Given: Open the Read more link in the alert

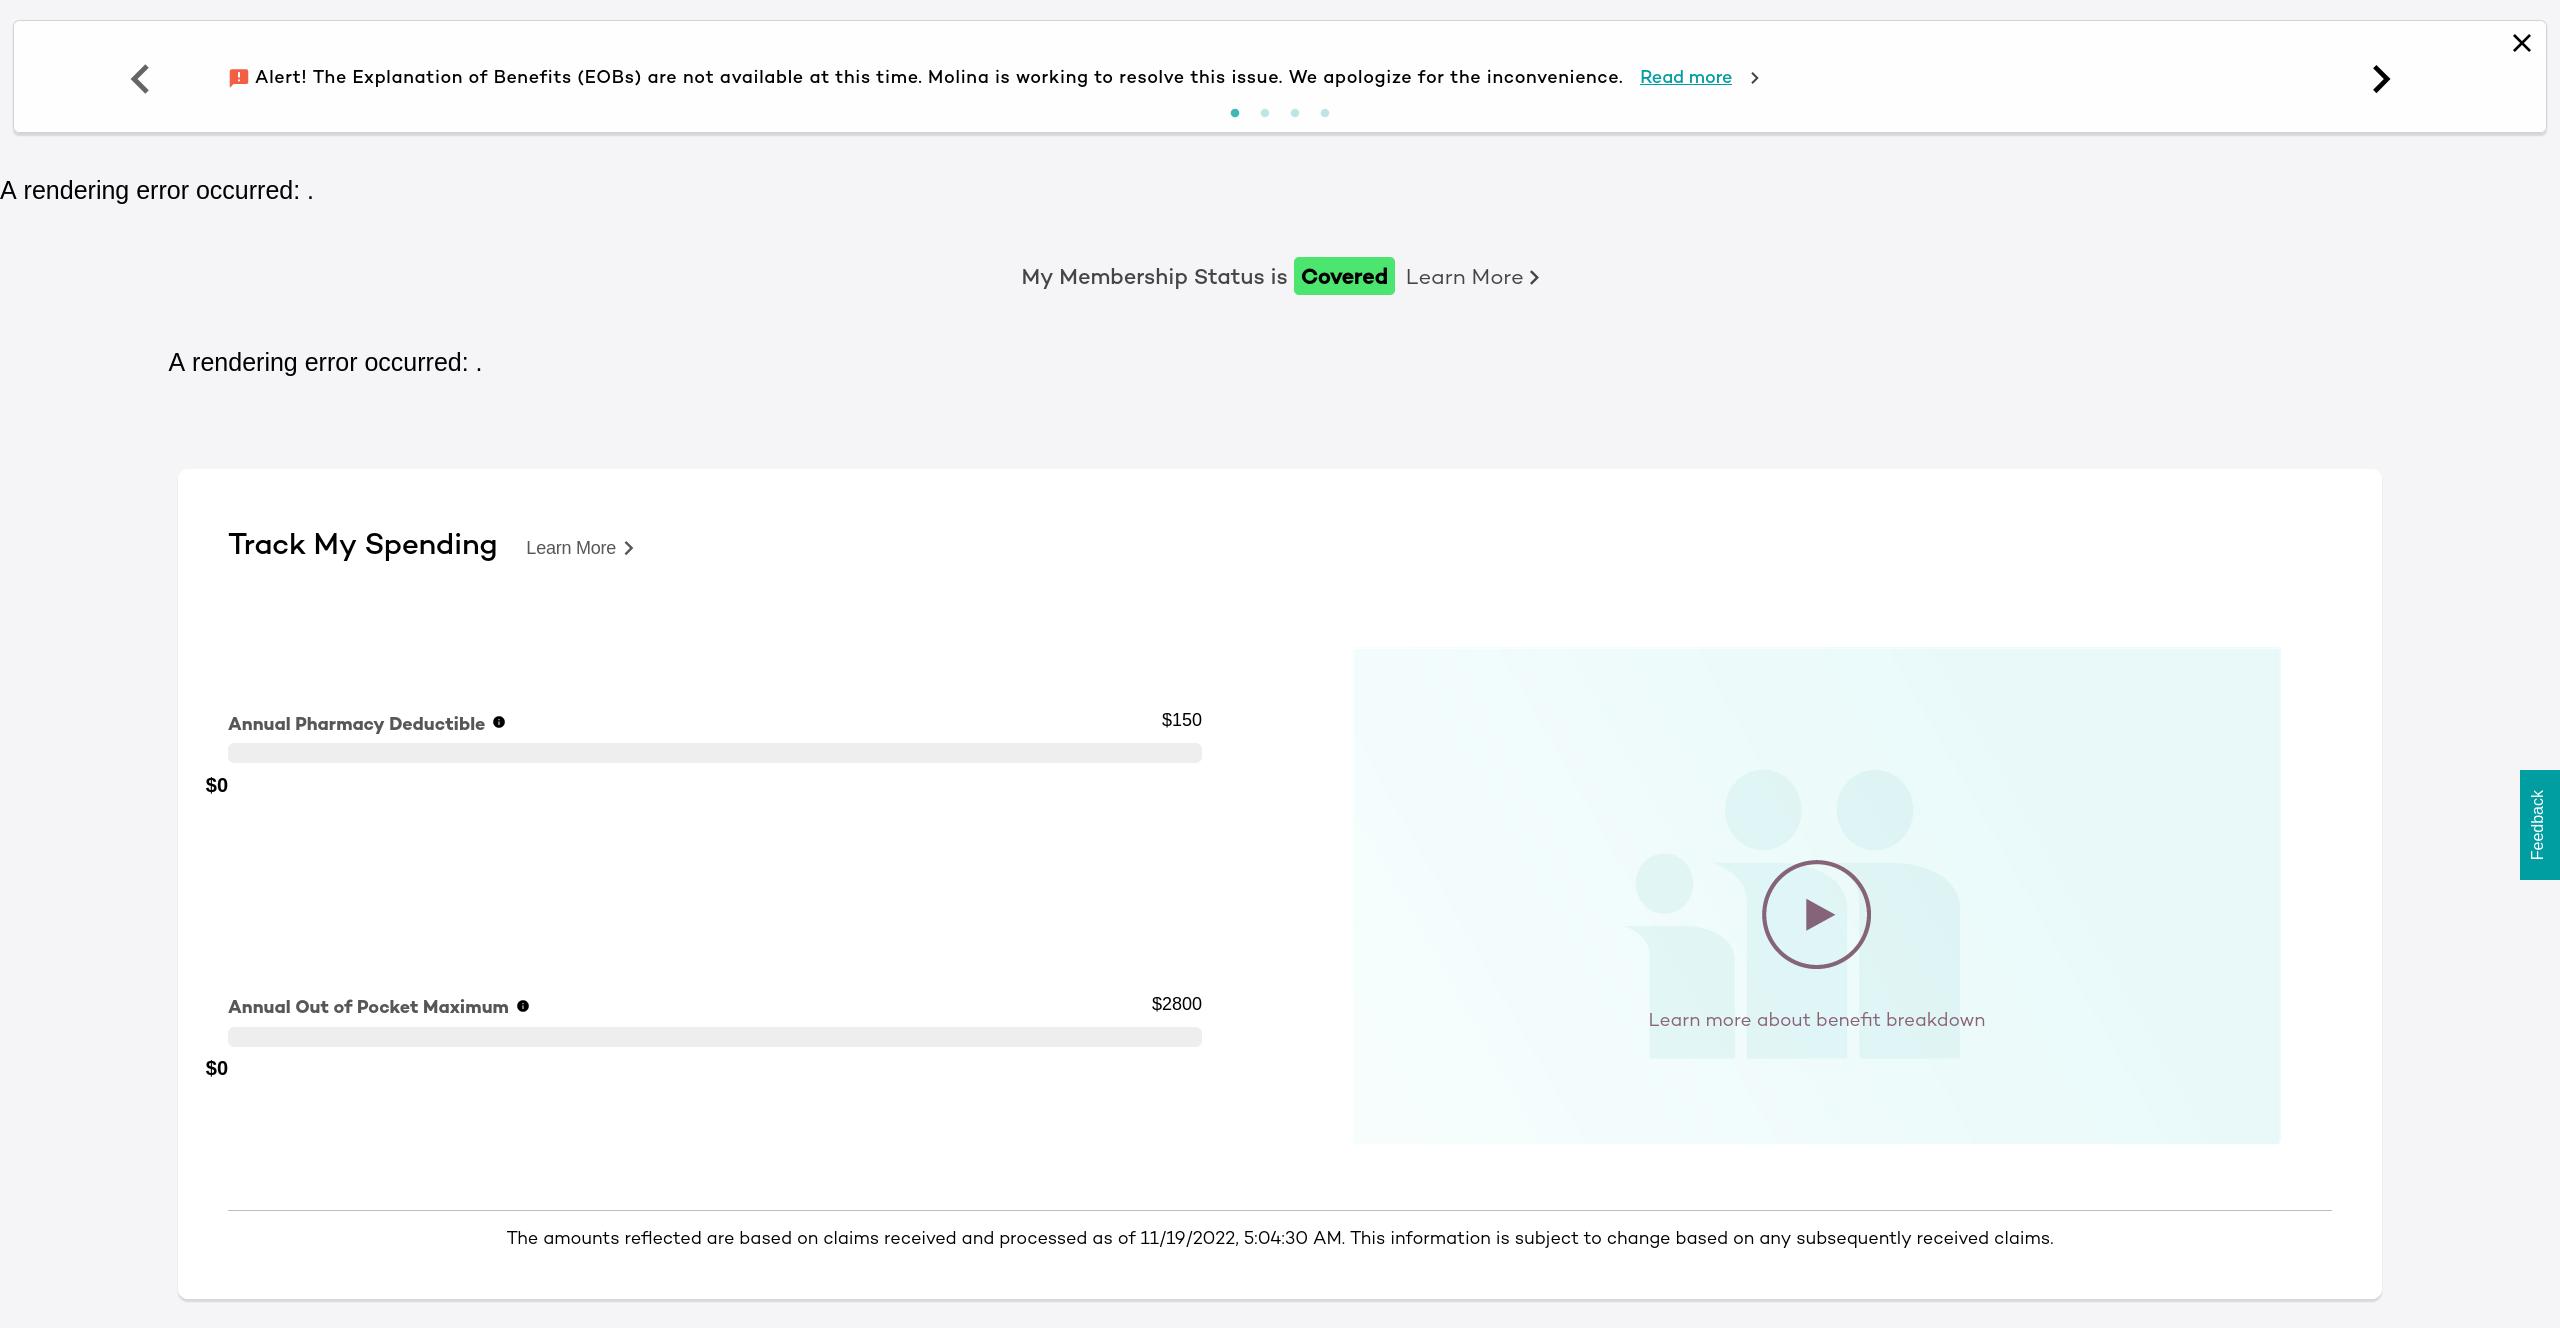Looking at the screenshot, I should (x=1686, y=77).
